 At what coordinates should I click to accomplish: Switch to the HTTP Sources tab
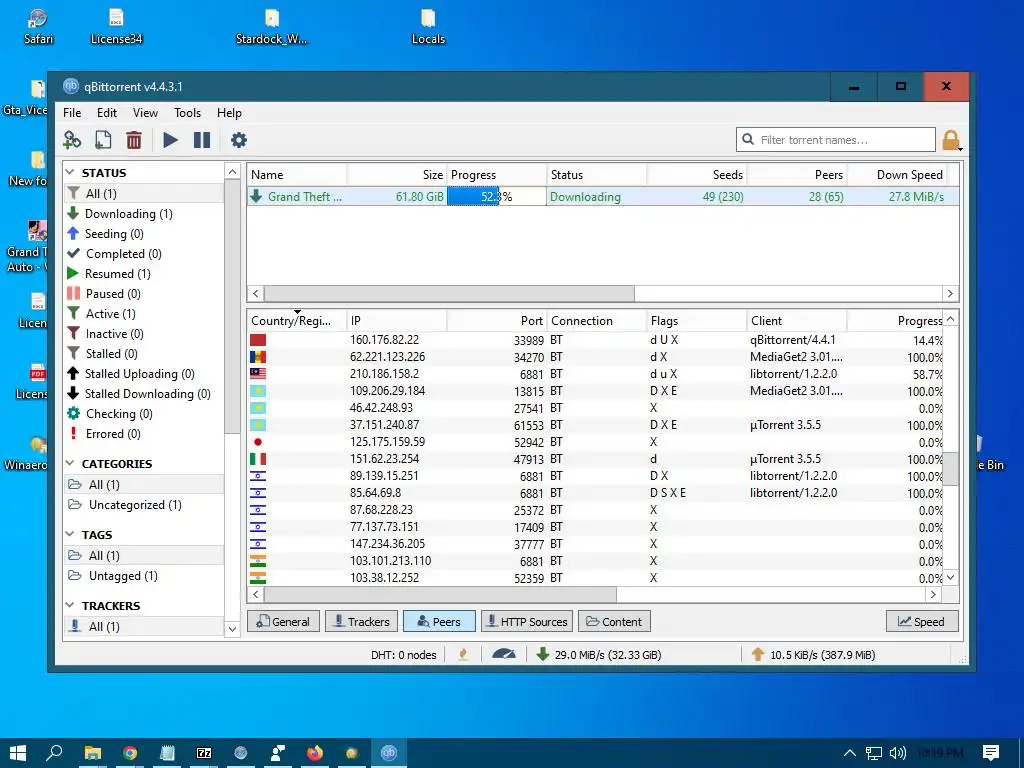tap(527, 622)
